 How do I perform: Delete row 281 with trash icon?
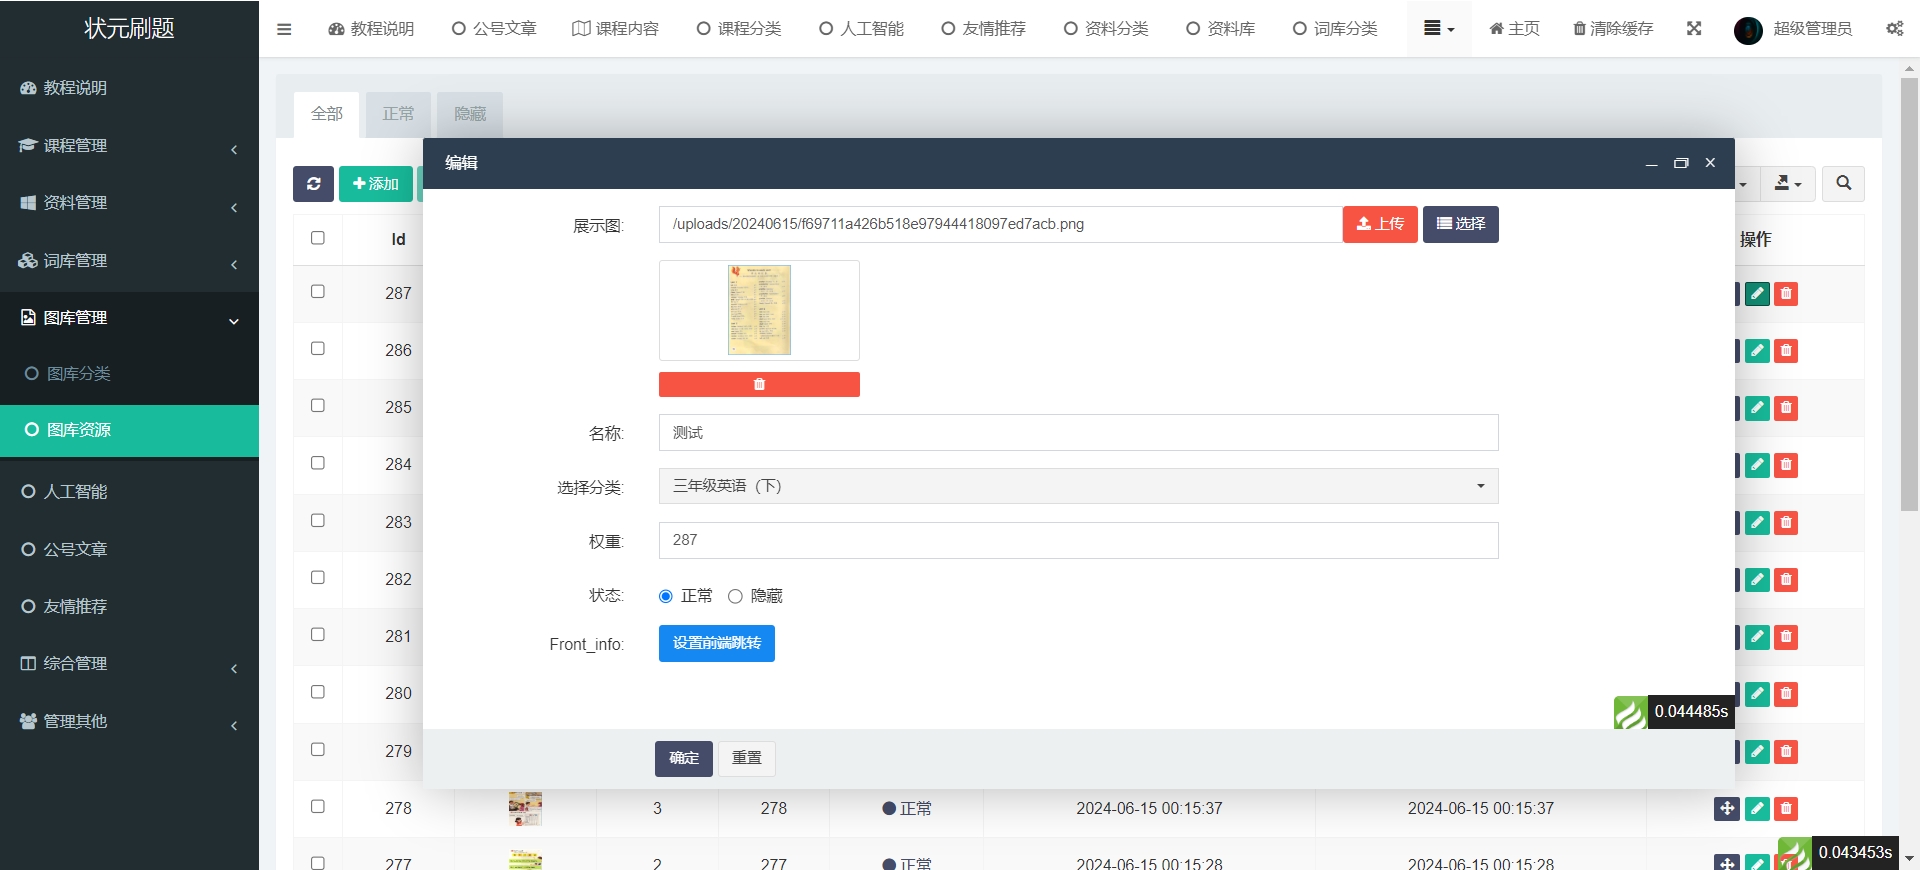(1786, 637)
